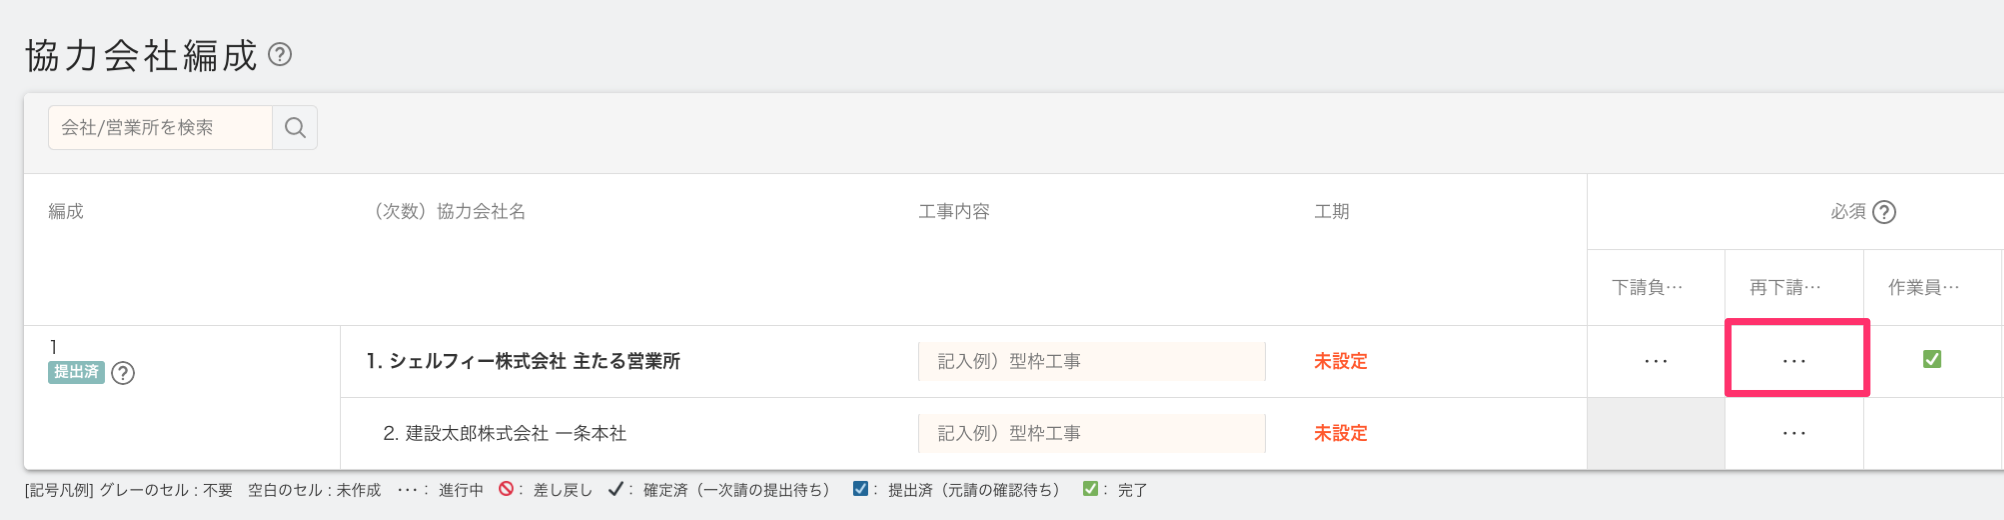Click the 下請負… column header
This screenshot has height=520, width=2004.
[1647, 288]
